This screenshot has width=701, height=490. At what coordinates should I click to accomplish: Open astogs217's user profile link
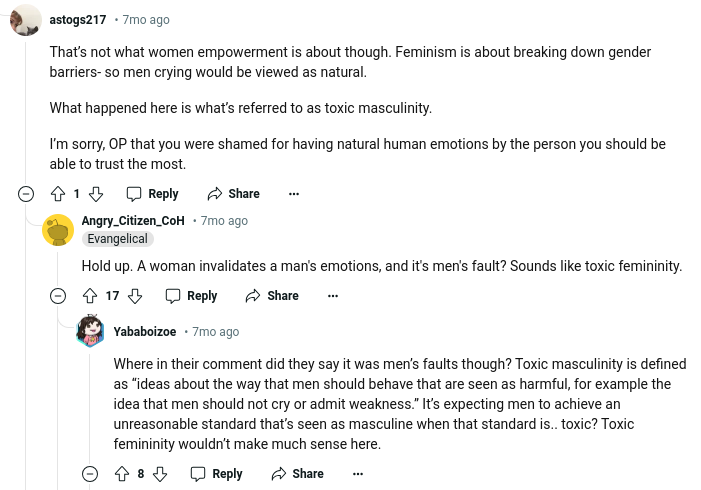click(x=77, y=20)
